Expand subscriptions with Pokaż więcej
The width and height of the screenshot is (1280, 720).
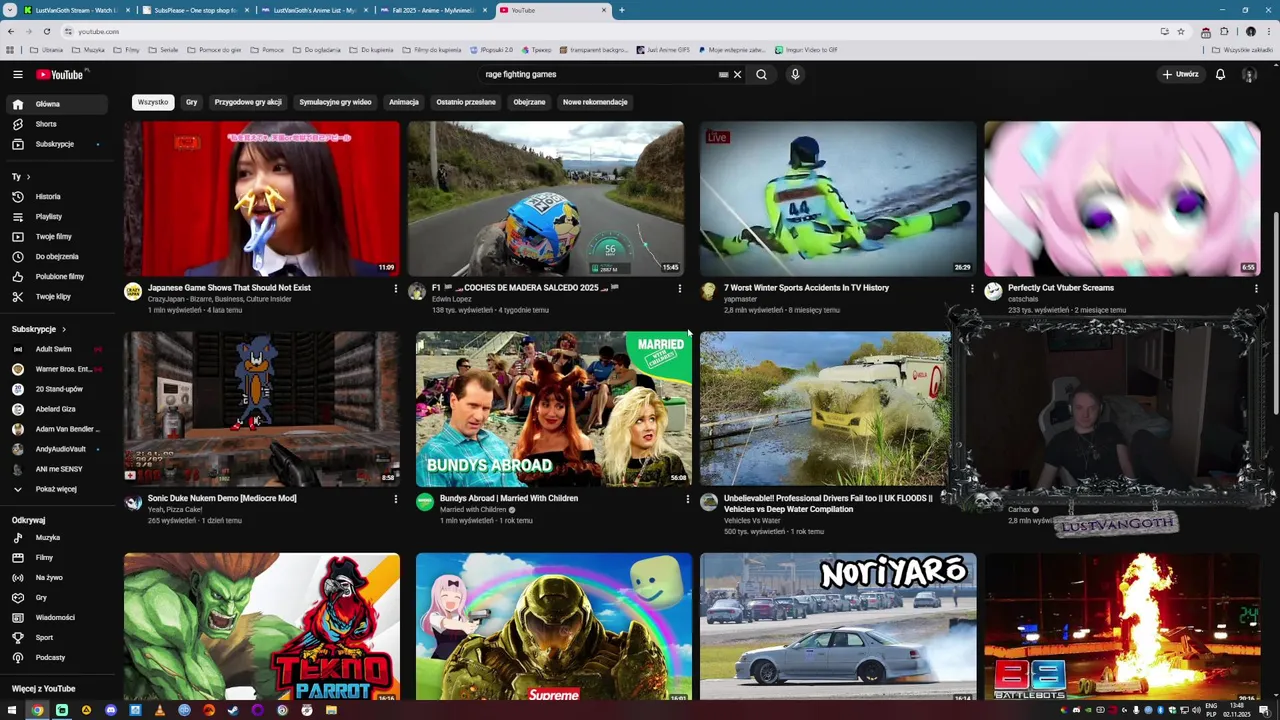56,489
